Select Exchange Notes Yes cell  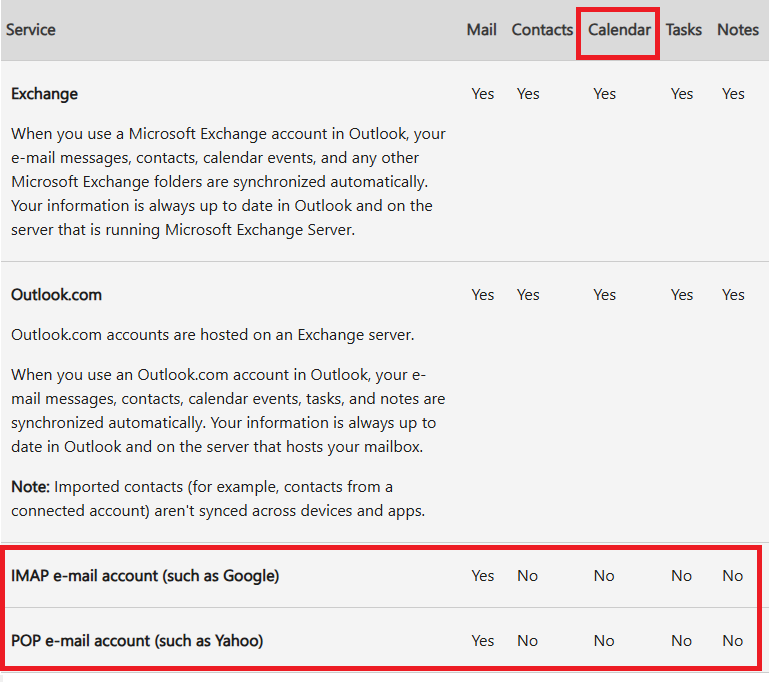point(733,94)
